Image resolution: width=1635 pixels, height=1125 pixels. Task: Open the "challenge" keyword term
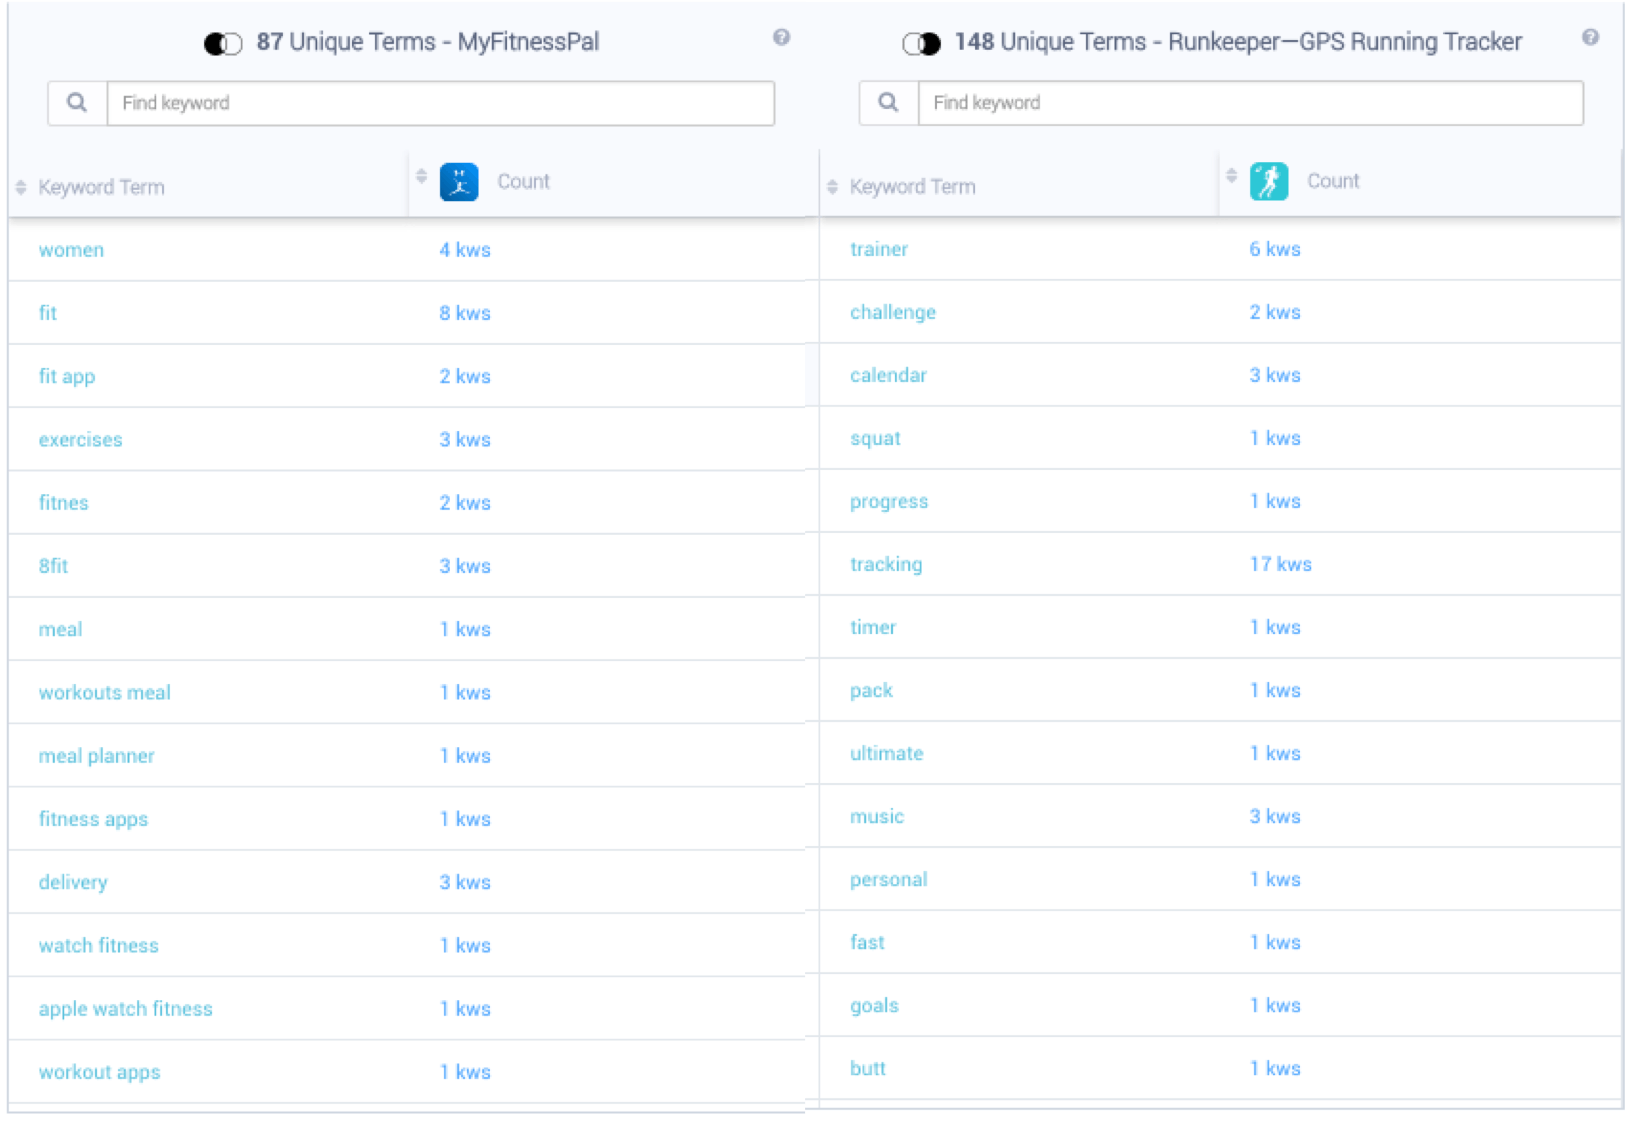pos(892,312)
